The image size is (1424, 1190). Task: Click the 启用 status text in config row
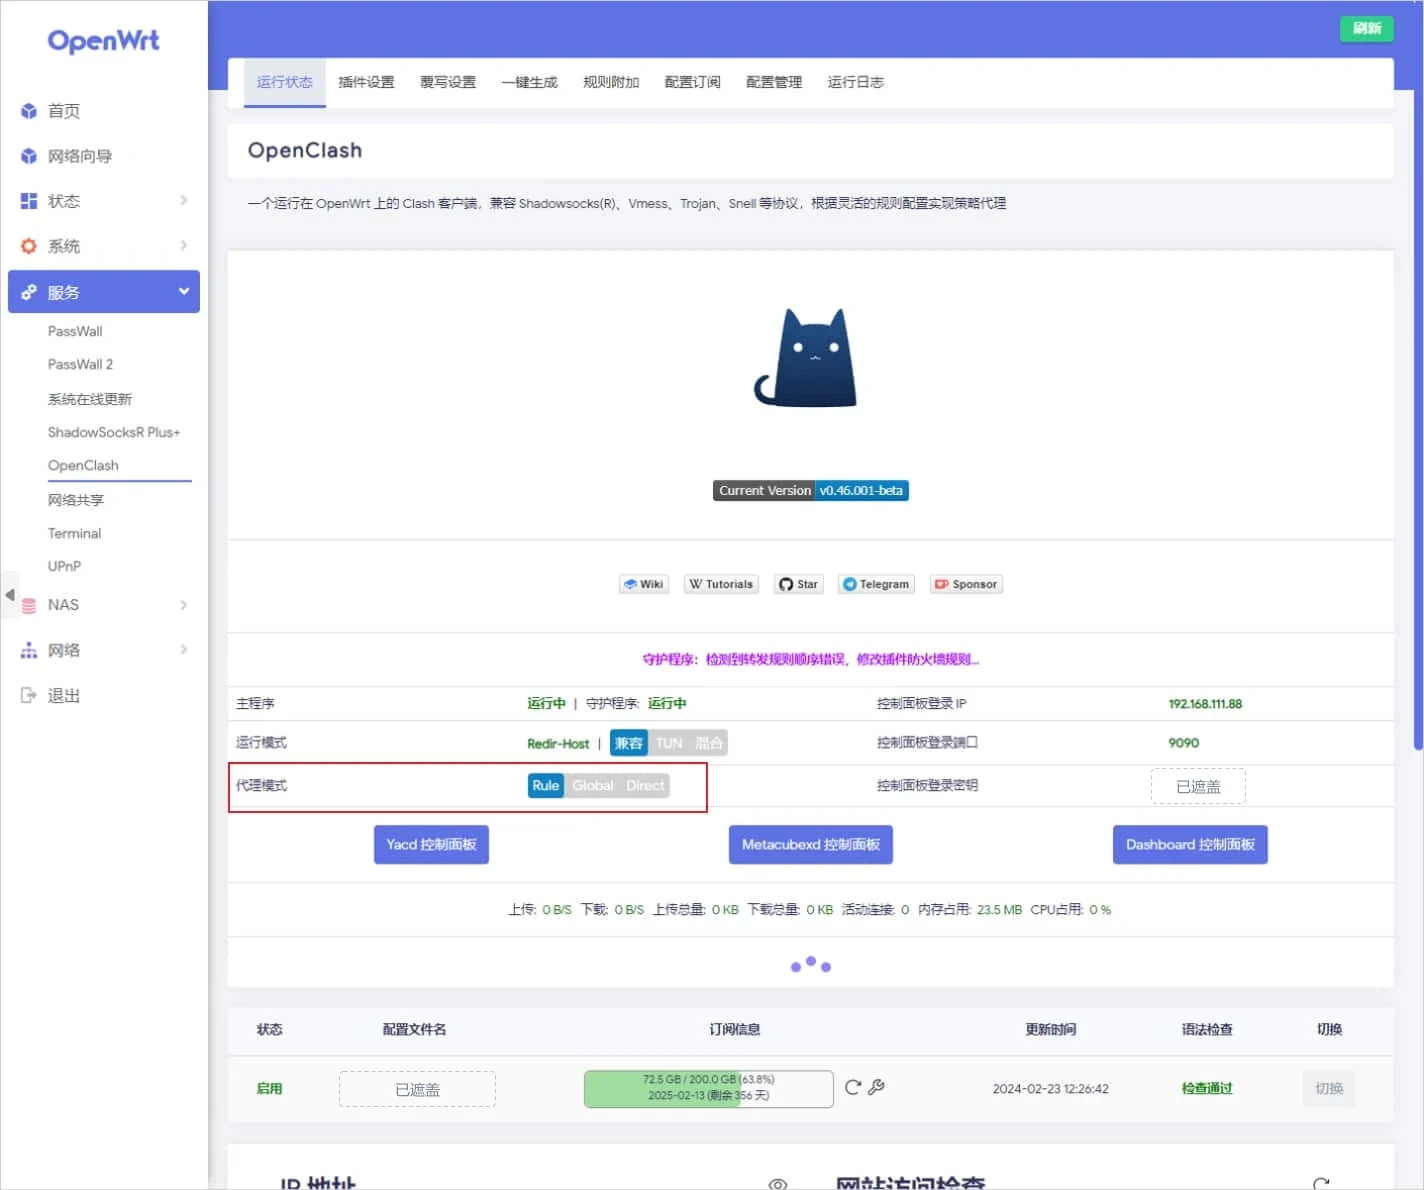click(269, 1089)
